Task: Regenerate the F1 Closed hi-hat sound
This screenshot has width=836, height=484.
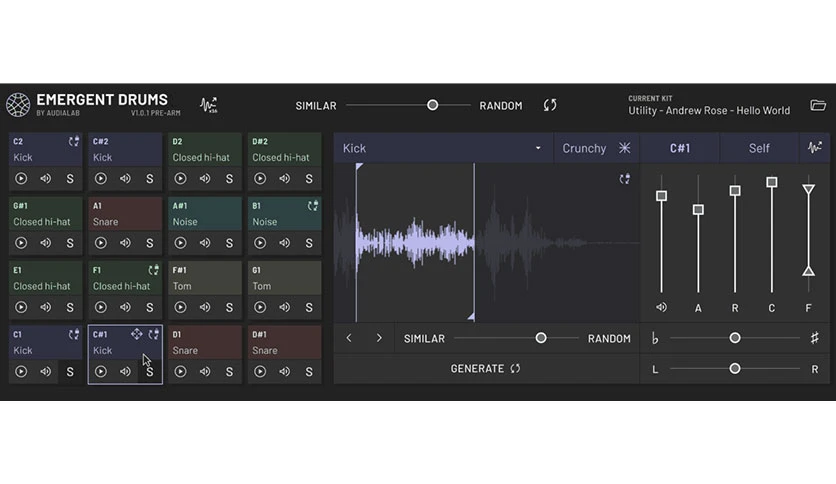Action: (154, 270)
